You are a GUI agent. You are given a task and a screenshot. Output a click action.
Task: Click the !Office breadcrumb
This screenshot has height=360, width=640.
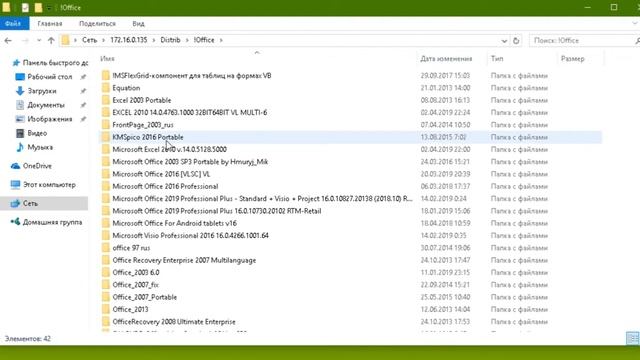pos(204,40)
